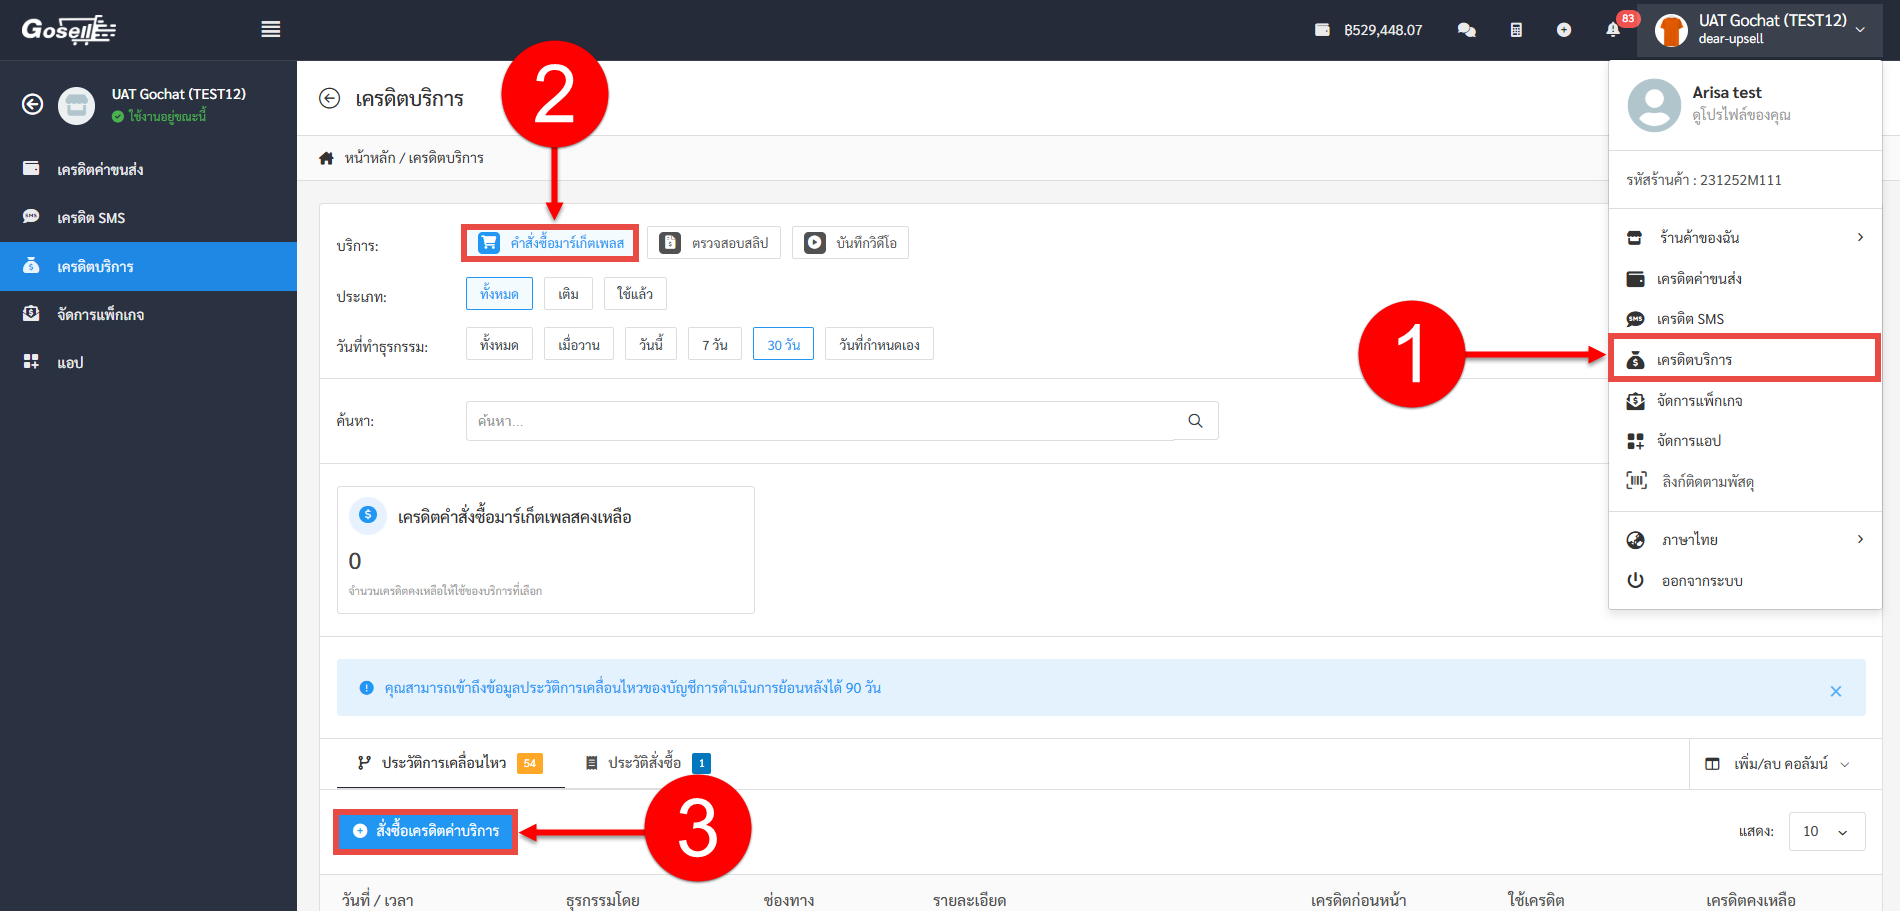The height and width of the screenshot is (911, 1900).
Task: Expand the เพิ่ม/ลบ คอลัมน์ dropdown
Action: [1777, 764]
